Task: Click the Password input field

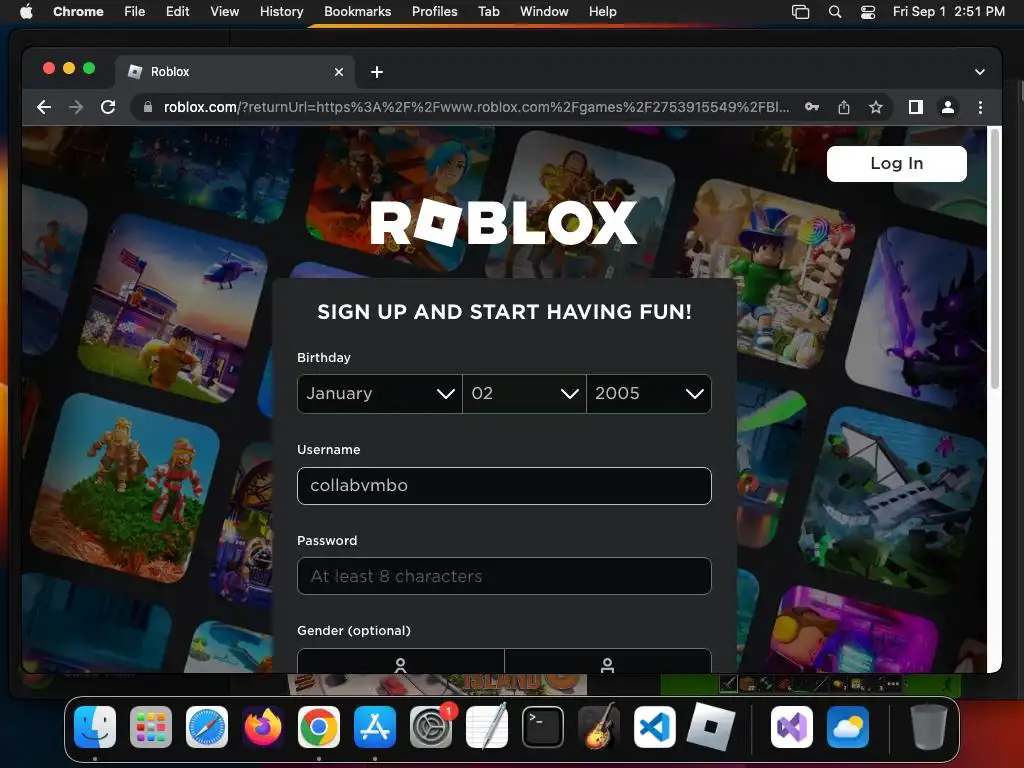Action: point(504,576)
